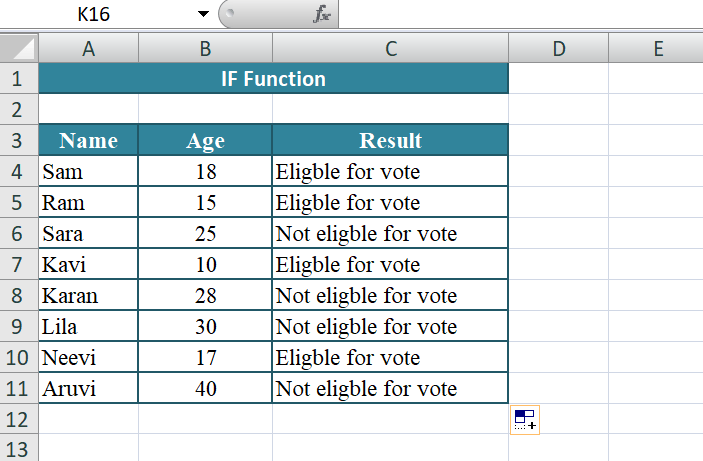Click the IF Function title cell
The height and width of the screenshot is (461, 703).
273,79
